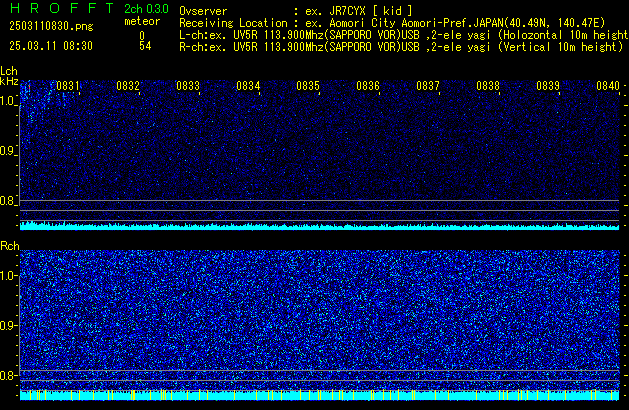Click the 0840 time marker
The width and height of the screenshot is (629, 410).
click(608, 86)
